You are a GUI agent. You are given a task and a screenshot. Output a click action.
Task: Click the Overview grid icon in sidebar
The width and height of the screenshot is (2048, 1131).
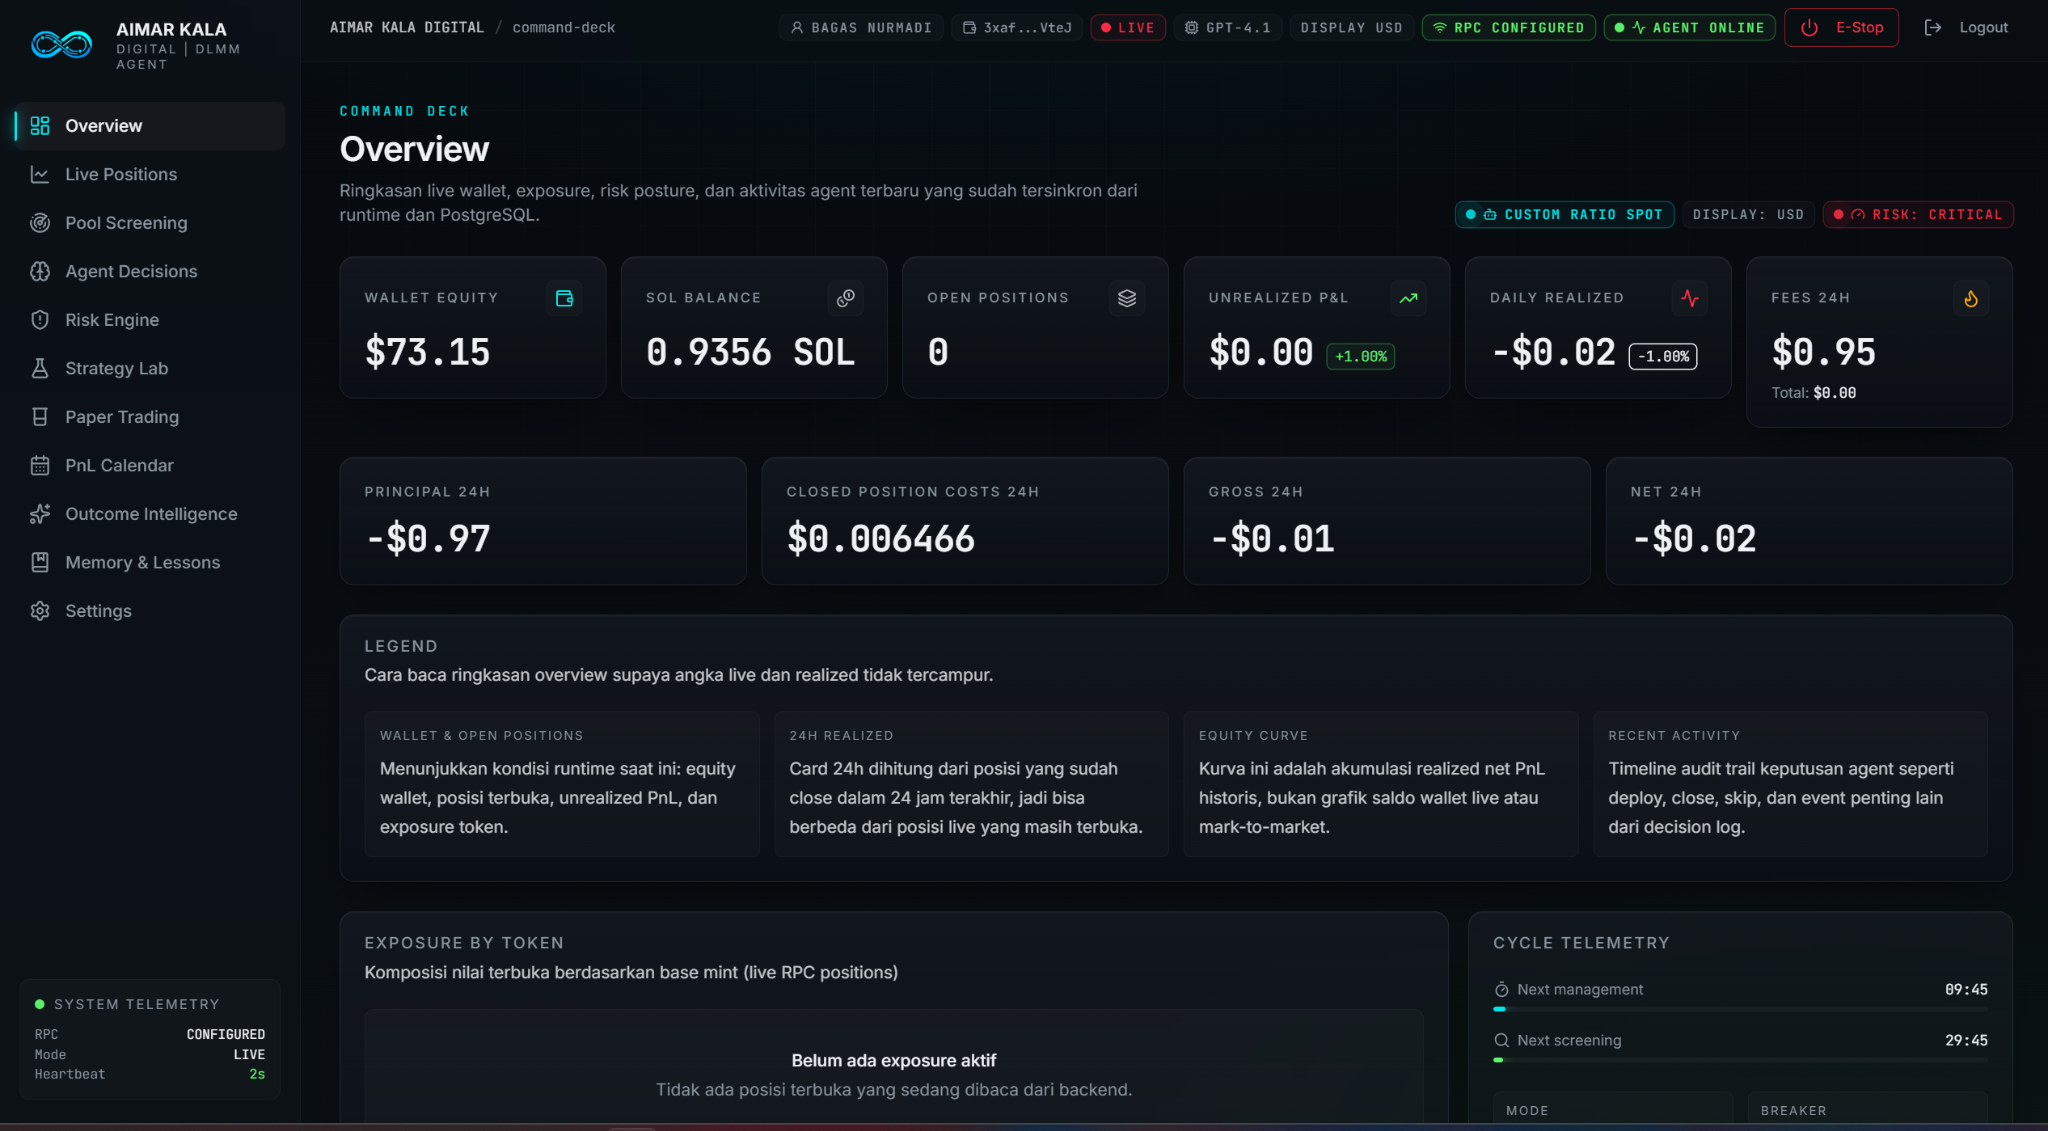(x=40, y=126)
